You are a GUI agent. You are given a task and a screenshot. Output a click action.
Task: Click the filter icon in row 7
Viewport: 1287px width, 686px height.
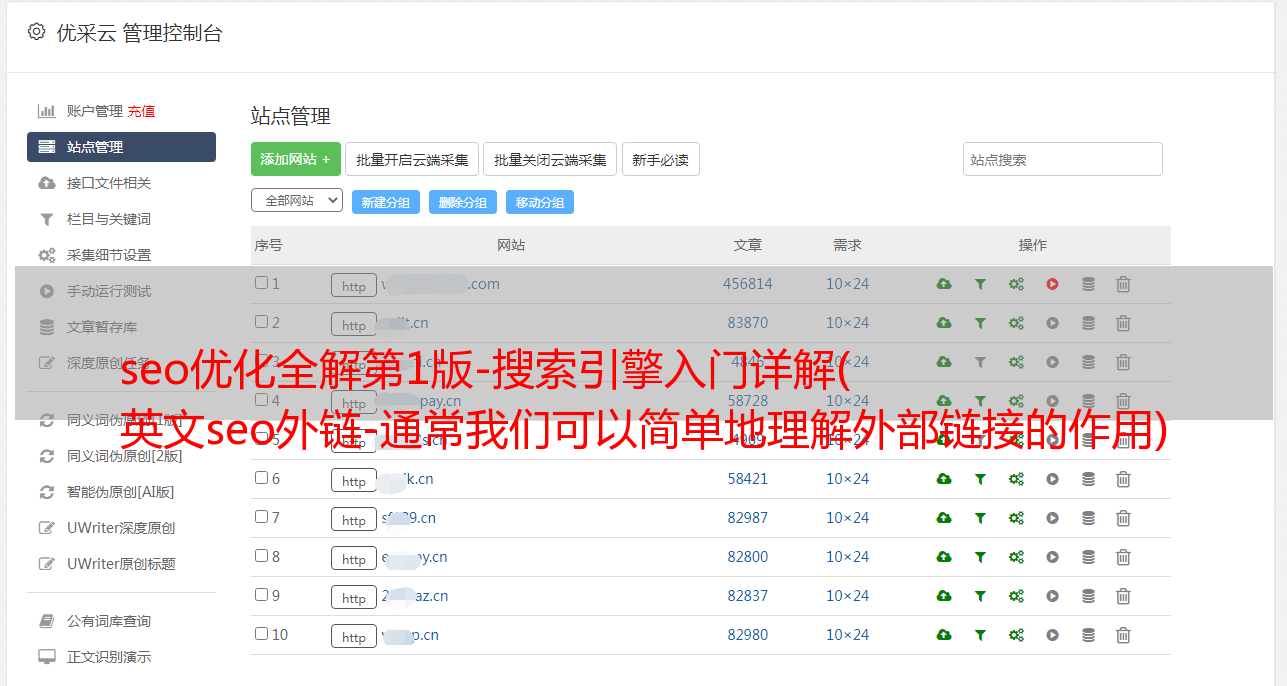click(x=980, y=518)
